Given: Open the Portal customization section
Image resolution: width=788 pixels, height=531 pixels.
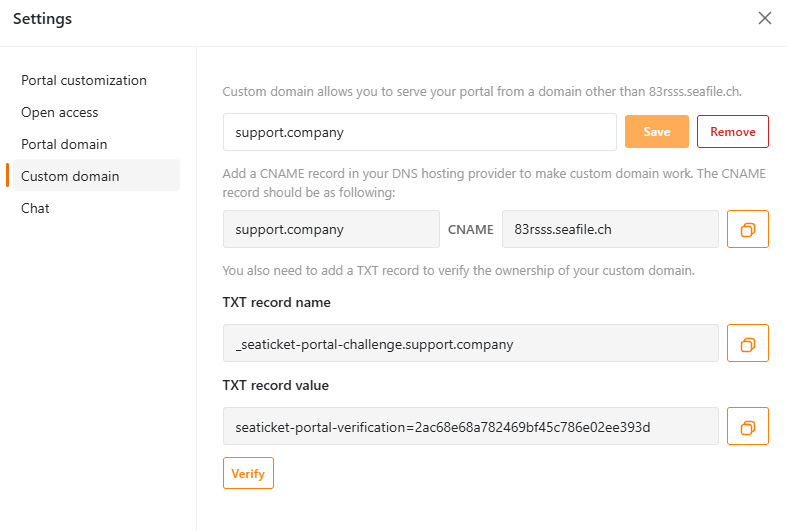Looking at the screenshot, I should pos(84,80).
